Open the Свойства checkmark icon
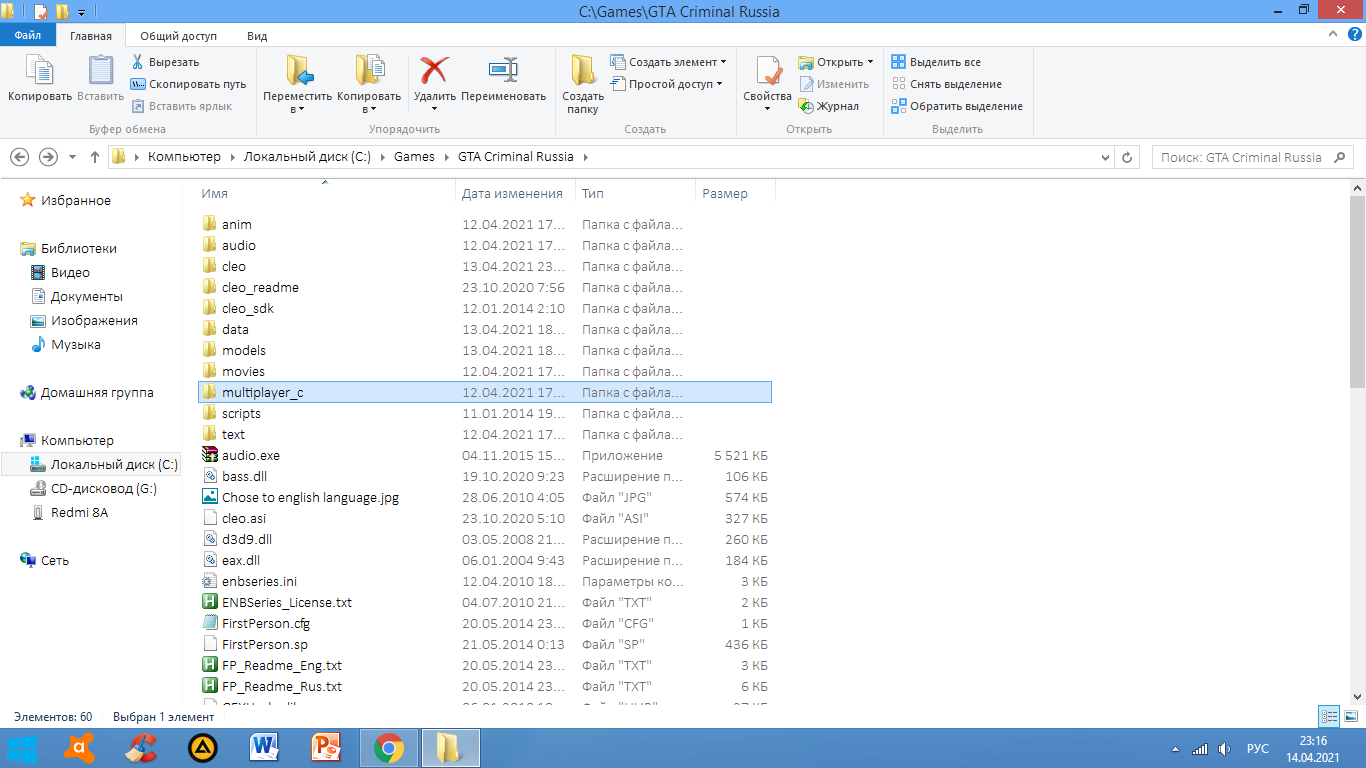Viewport: 1366px width, 768px height. 768,70
